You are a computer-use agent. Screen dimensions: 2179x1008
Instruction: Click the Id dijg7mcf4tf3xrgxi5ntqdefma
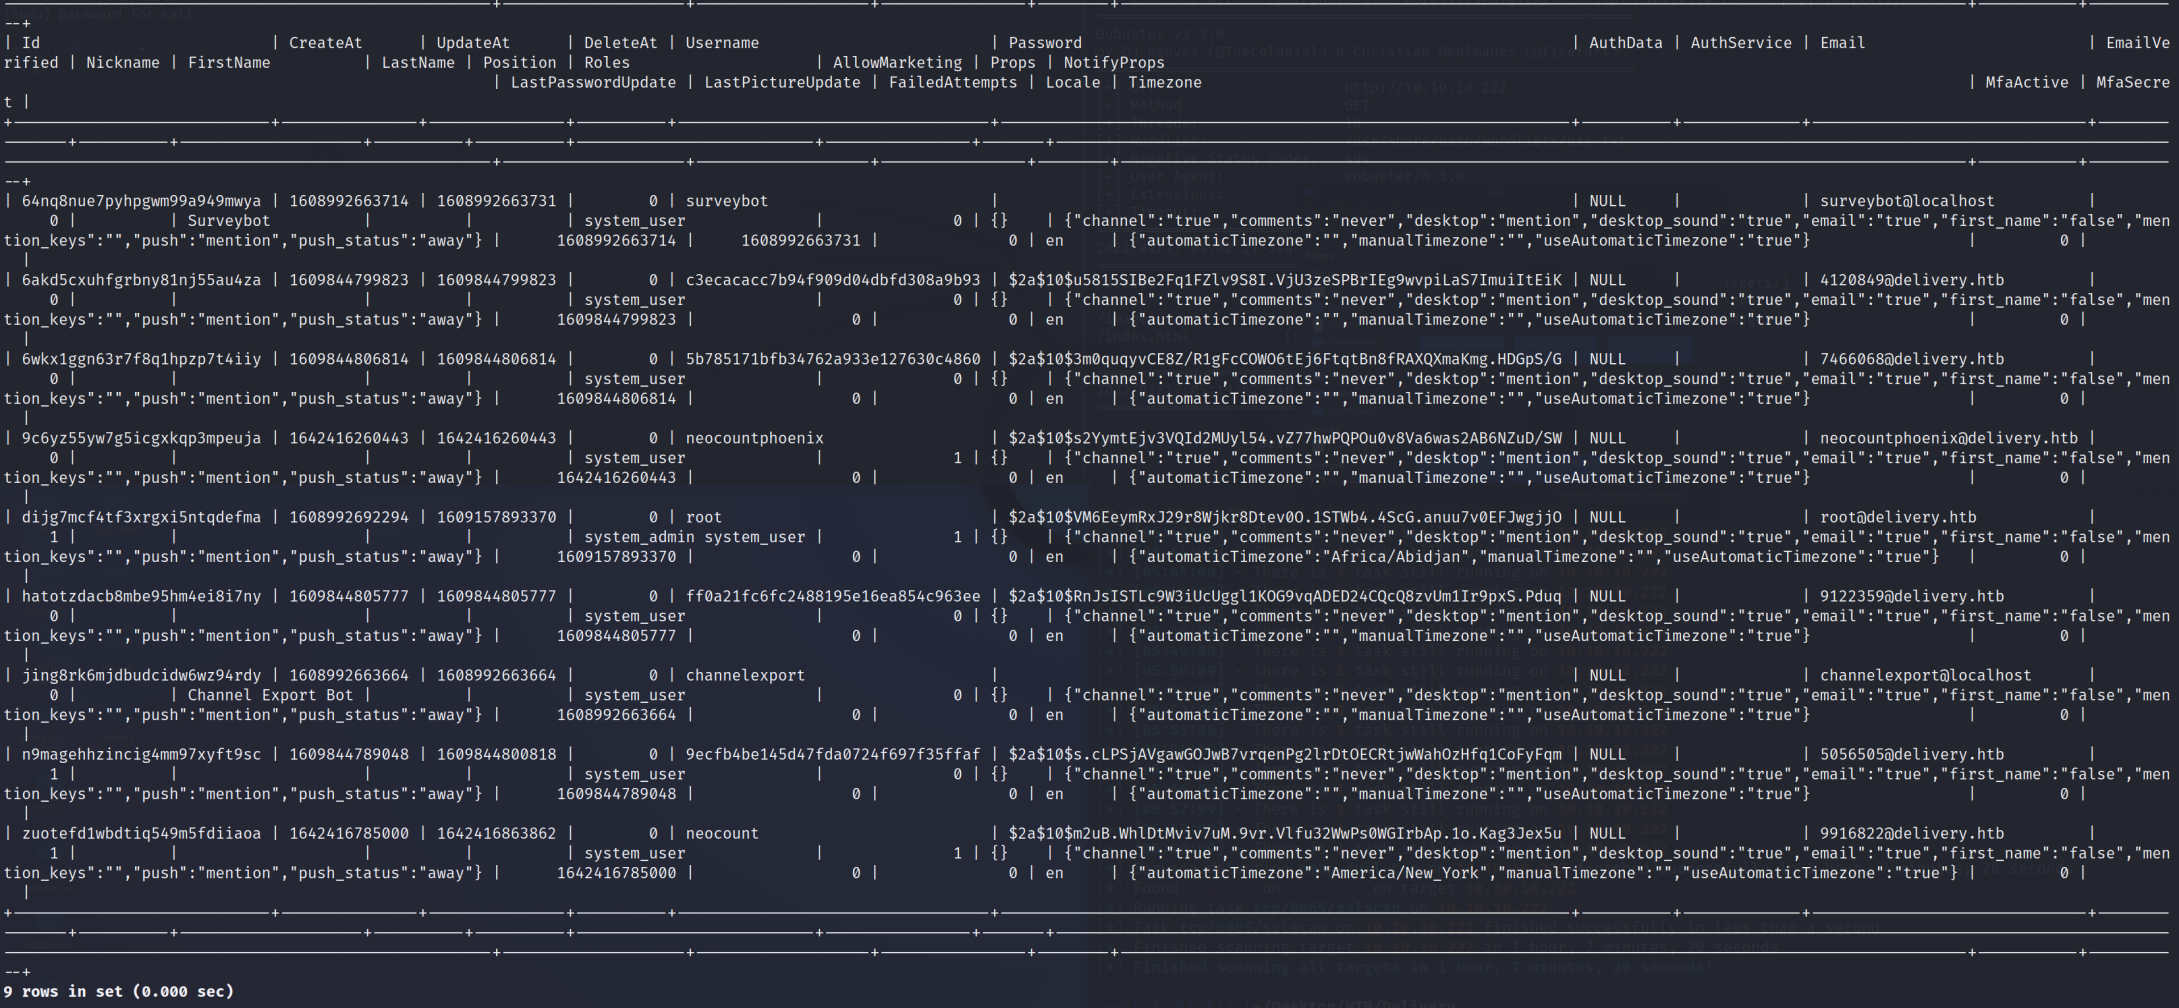point(141,518)
